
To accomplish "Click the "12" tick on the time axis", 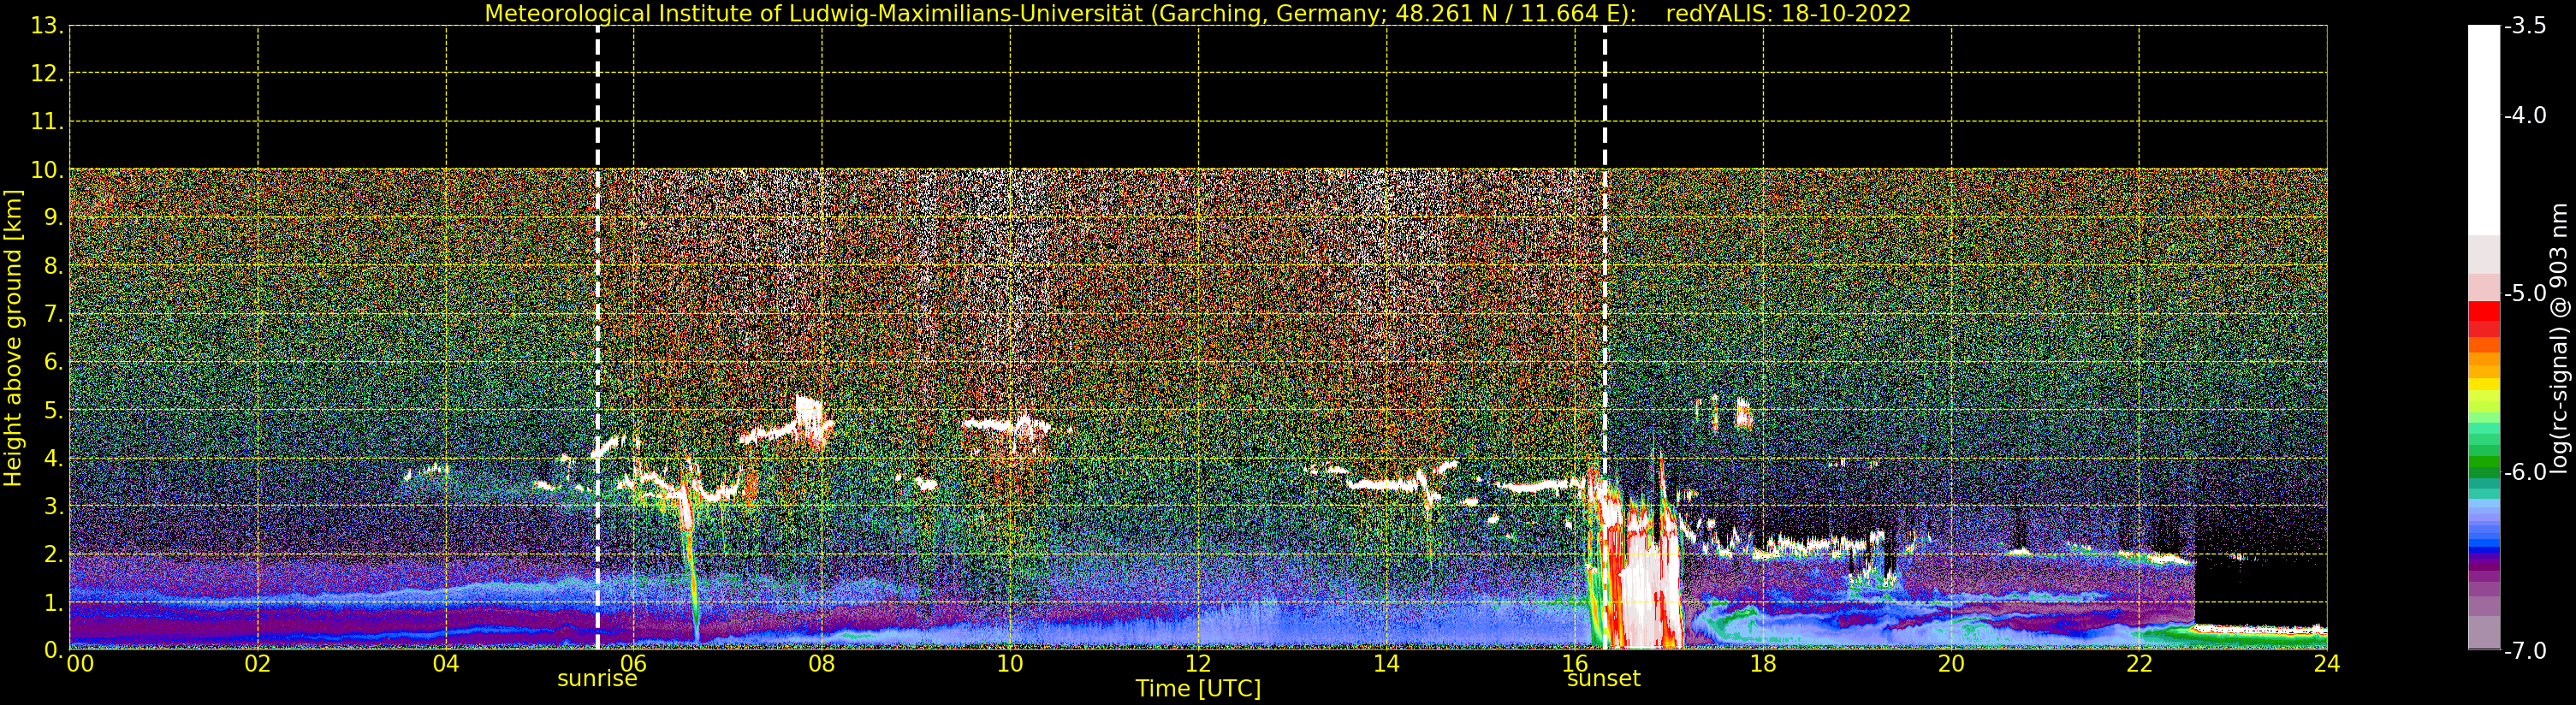I will click(1198, 664).
